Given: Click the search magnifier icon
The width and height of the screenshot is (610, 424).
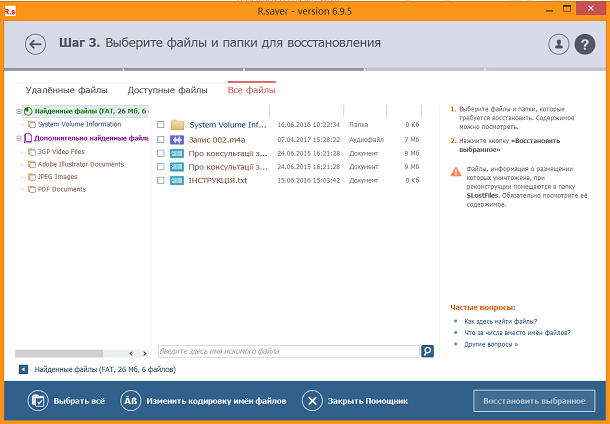Looking at the screenshot, I should coord(427,351).
